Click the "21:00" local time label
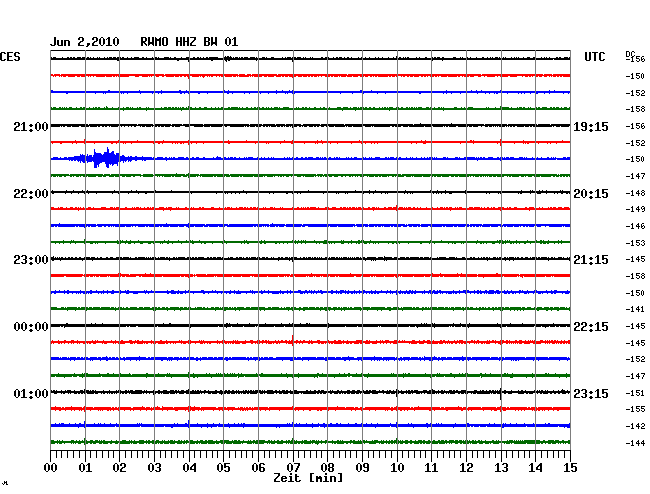Image resolution: width=650 pixels, height=494 pixels. coord(31,126)
